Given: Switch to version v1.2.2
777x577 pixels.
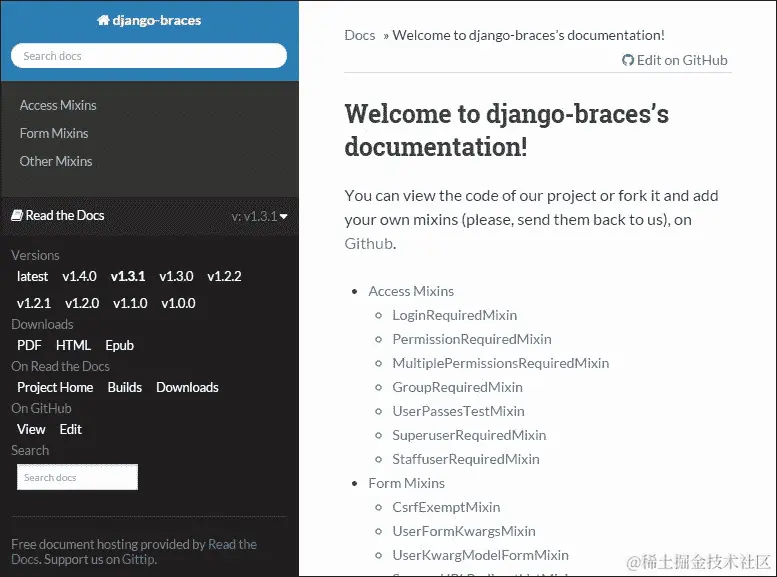Looking at the screenshot, I should pyautogui.click(x=224, y=276).
